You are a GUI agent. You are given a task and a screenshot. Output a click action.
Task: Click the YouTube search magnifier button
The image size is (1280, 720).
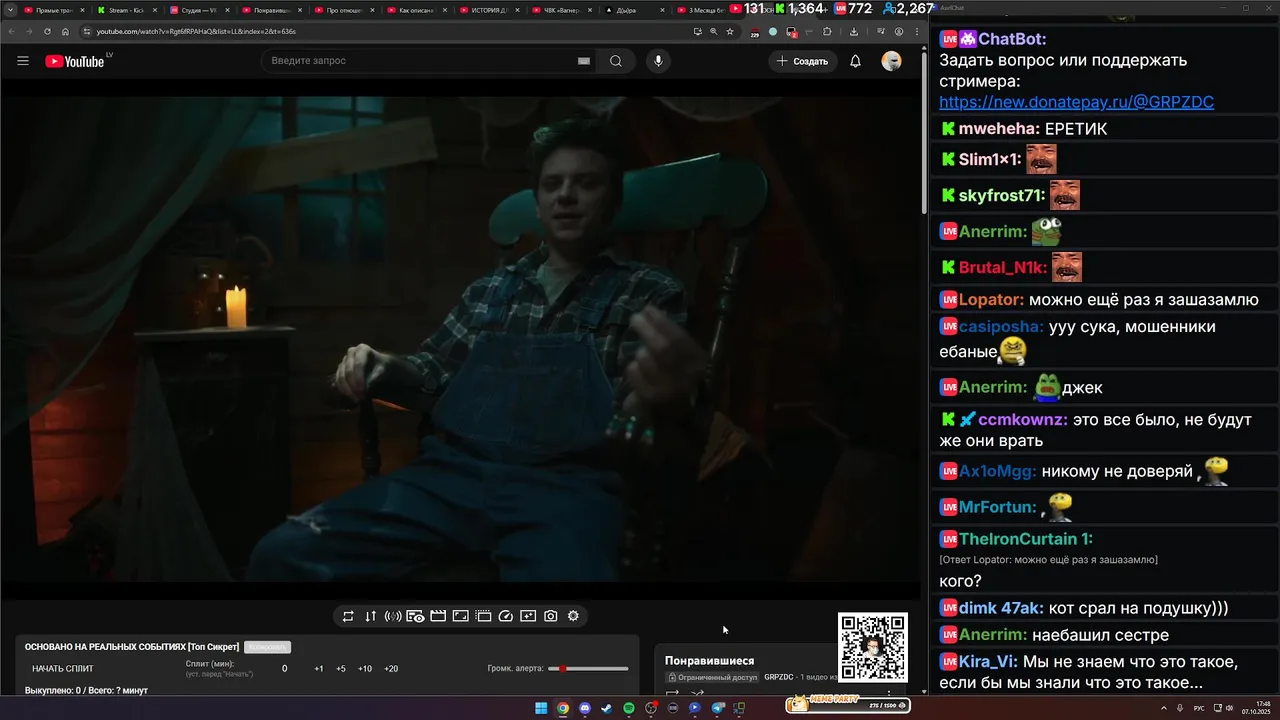(x=616, y=61)
